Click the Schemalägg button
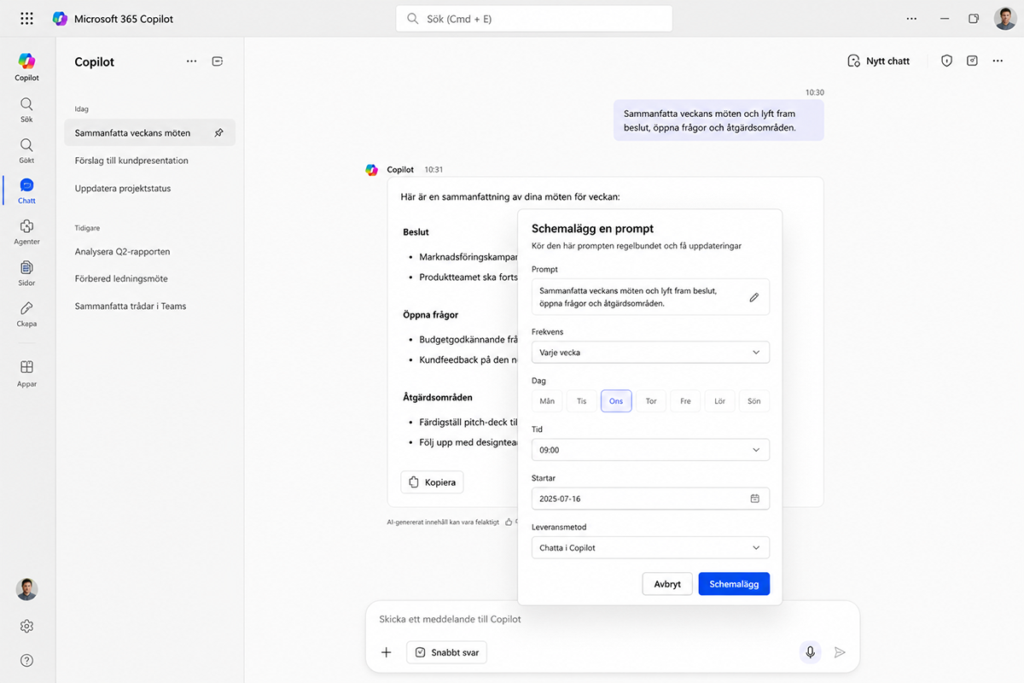The height and width of the screenshot is (683, 1024). click(x=734, y=584)
